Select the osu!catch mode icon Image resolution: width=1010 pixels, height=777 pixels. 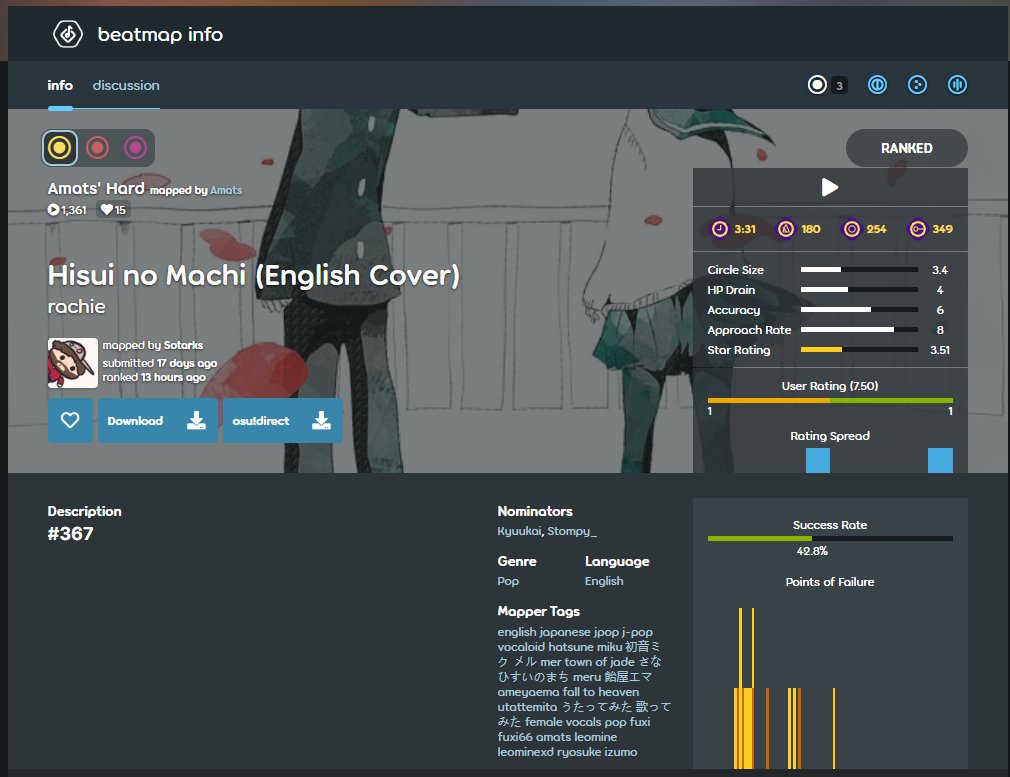[917, 85]
